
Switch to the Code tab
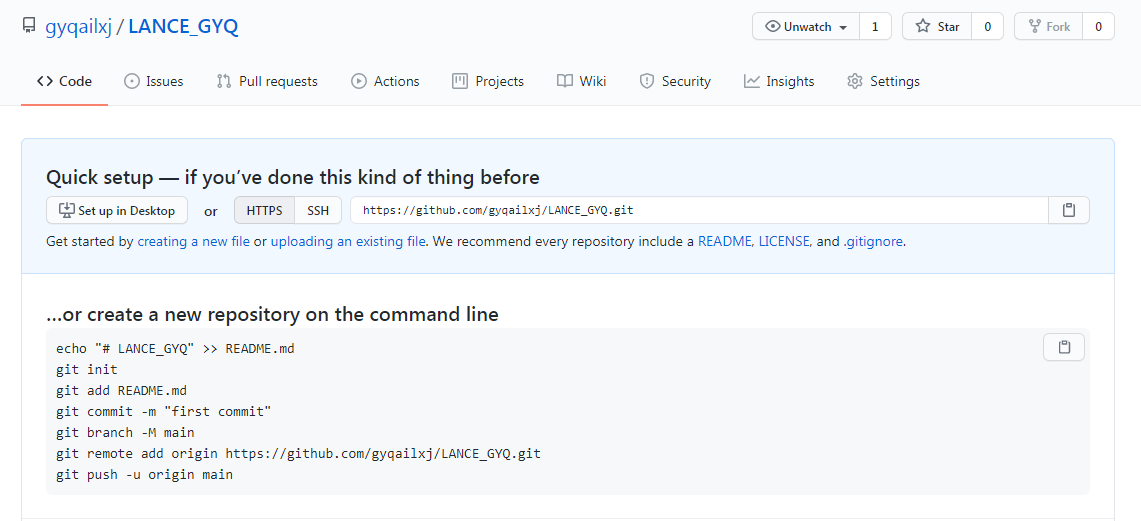(x=64, y=81)
